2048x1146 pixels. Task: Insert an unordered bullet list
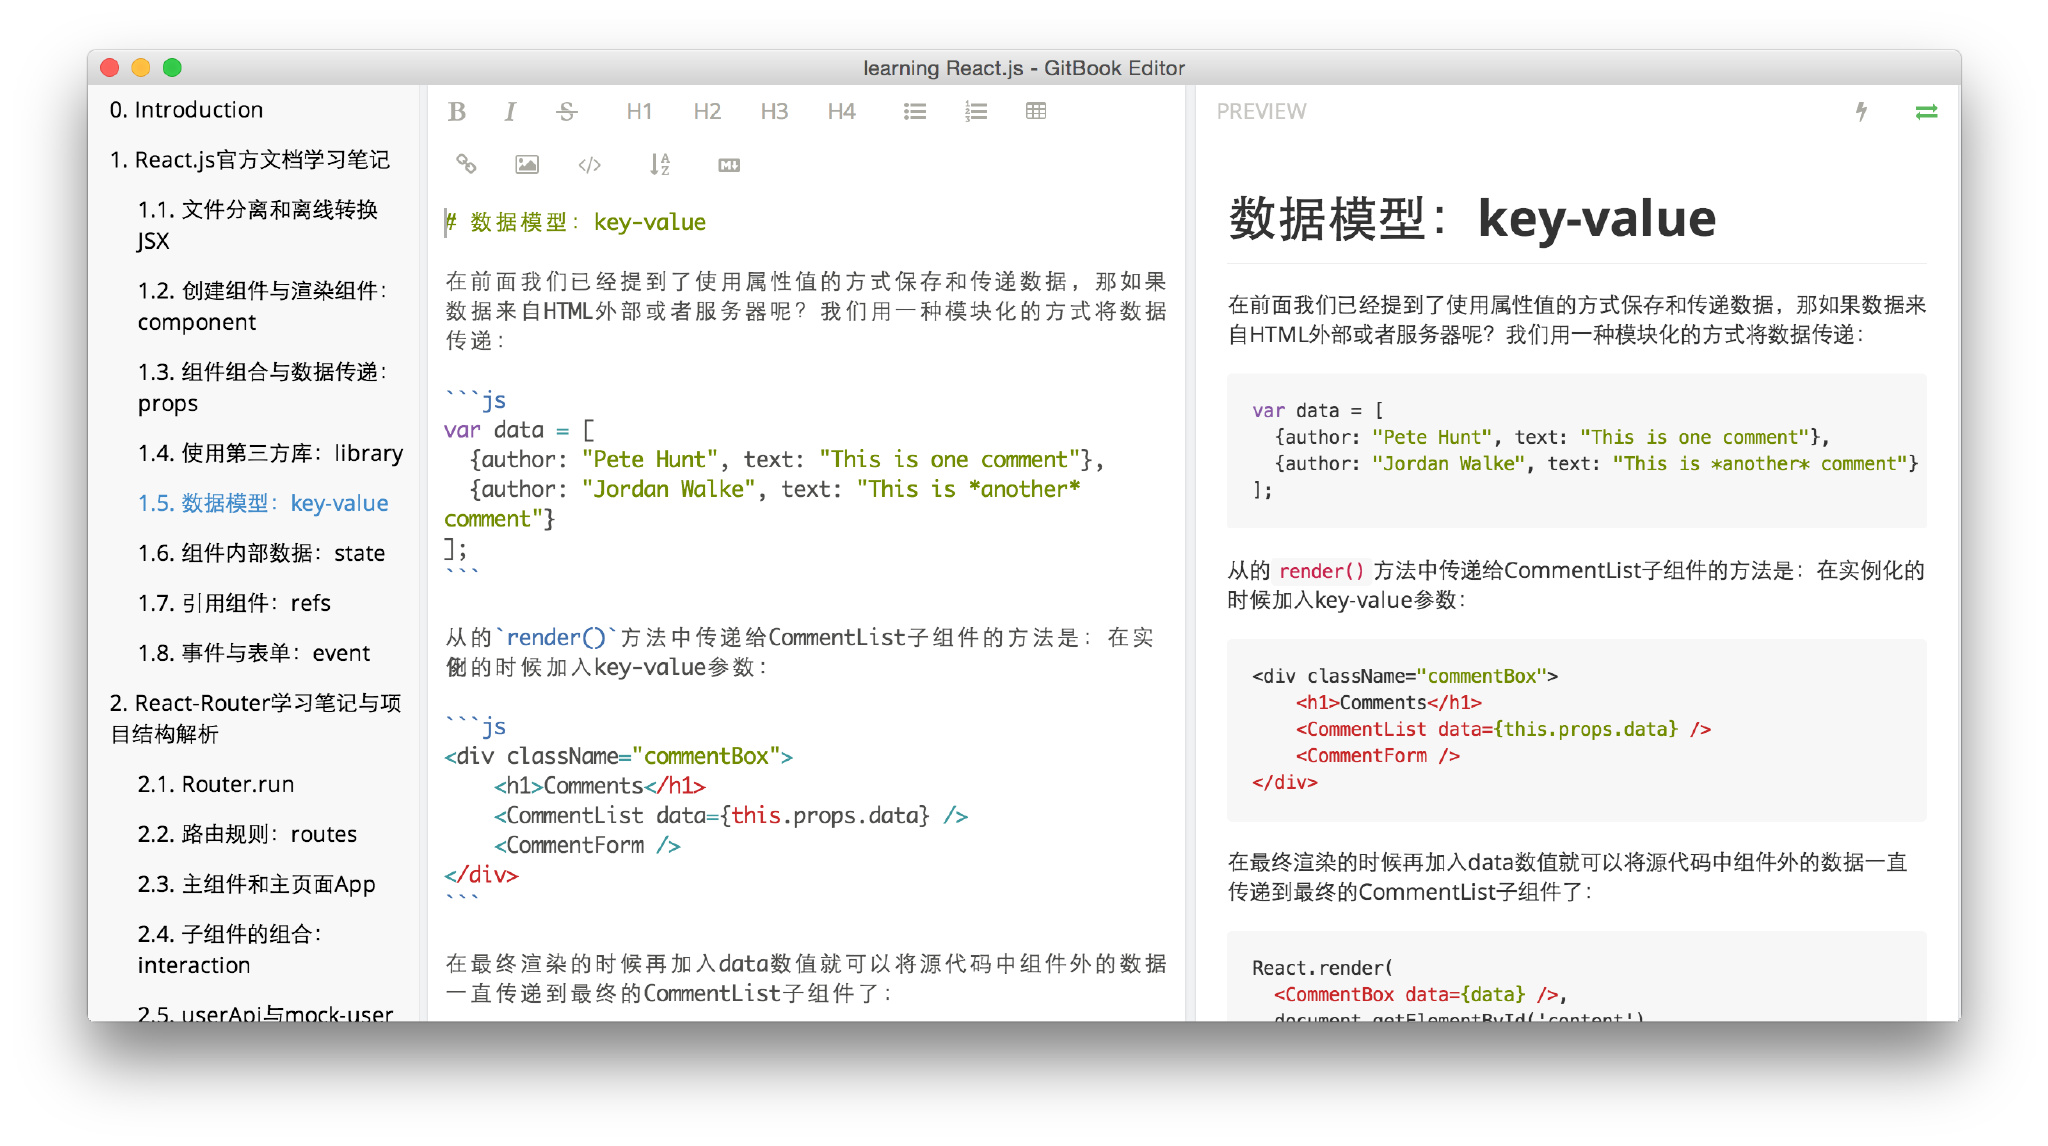[914, 111]
